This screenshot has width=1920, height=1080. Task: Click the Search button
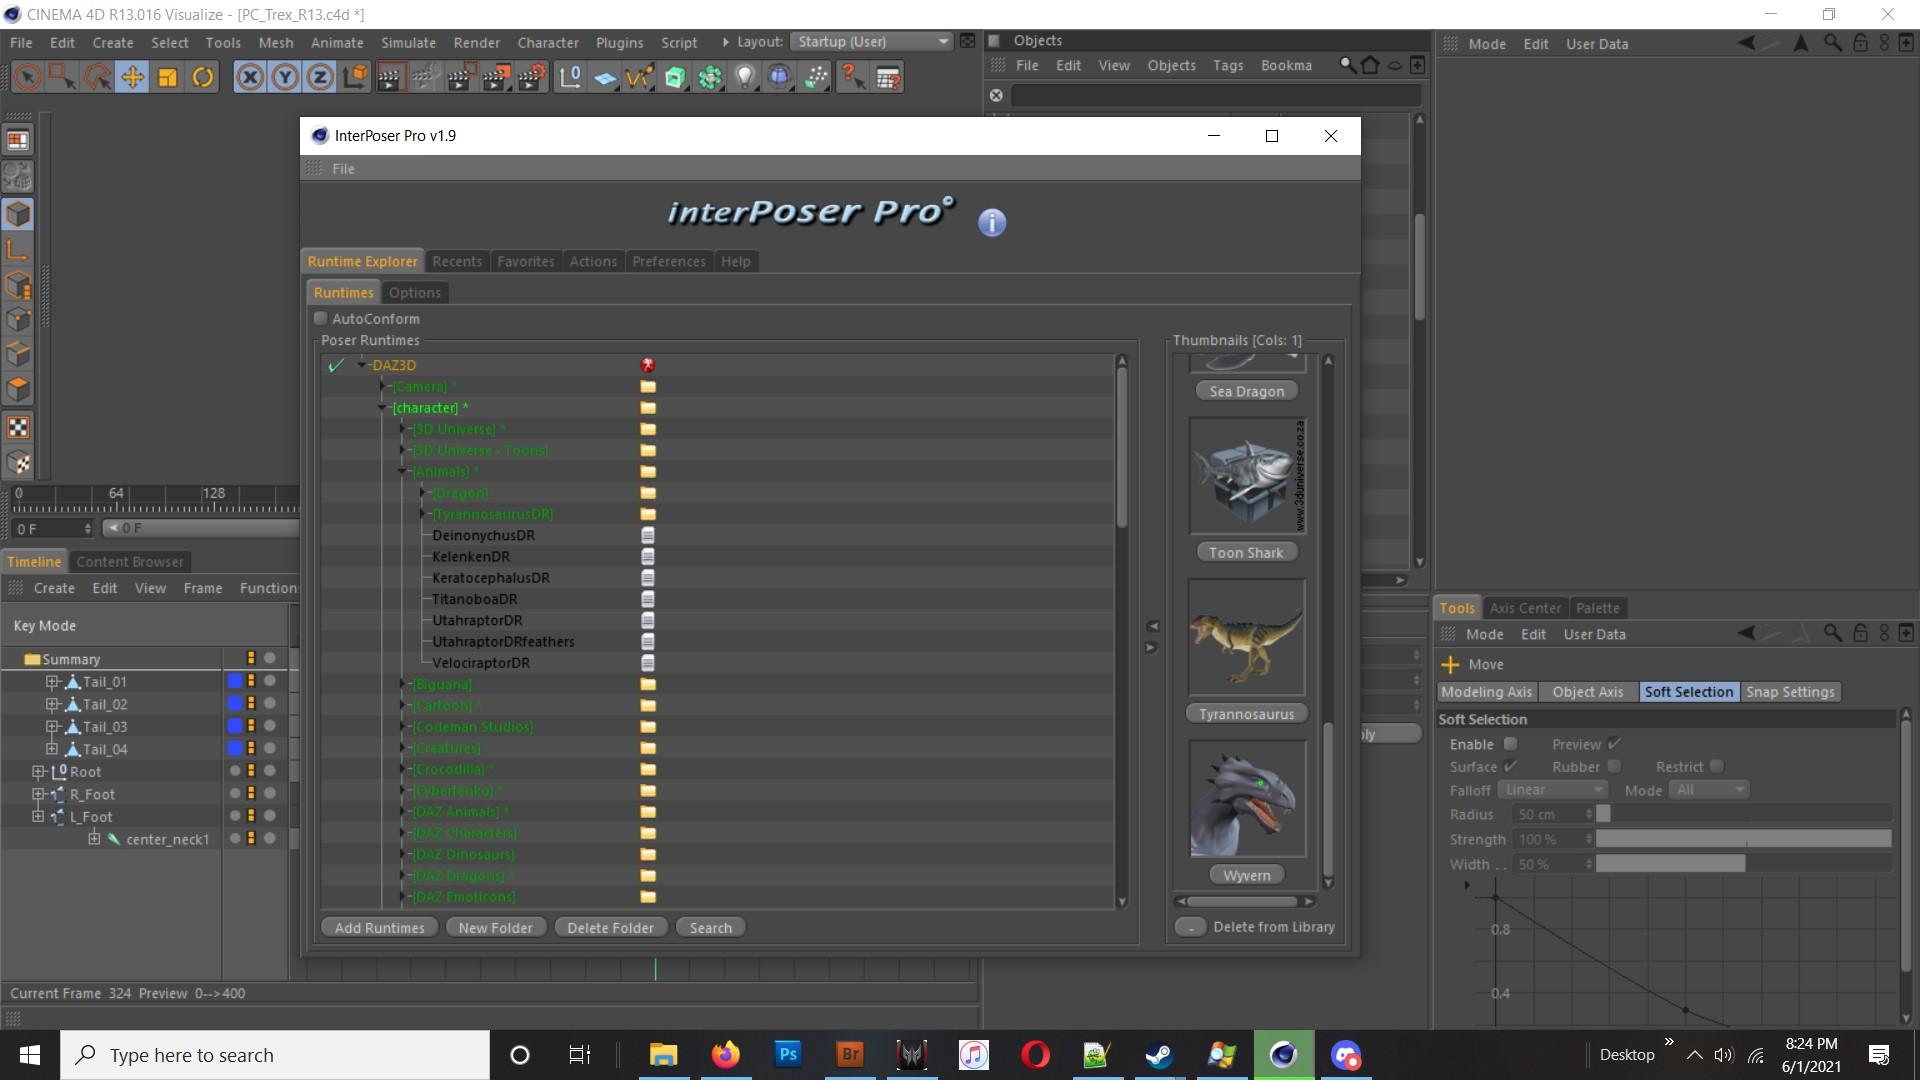(710, 927)
